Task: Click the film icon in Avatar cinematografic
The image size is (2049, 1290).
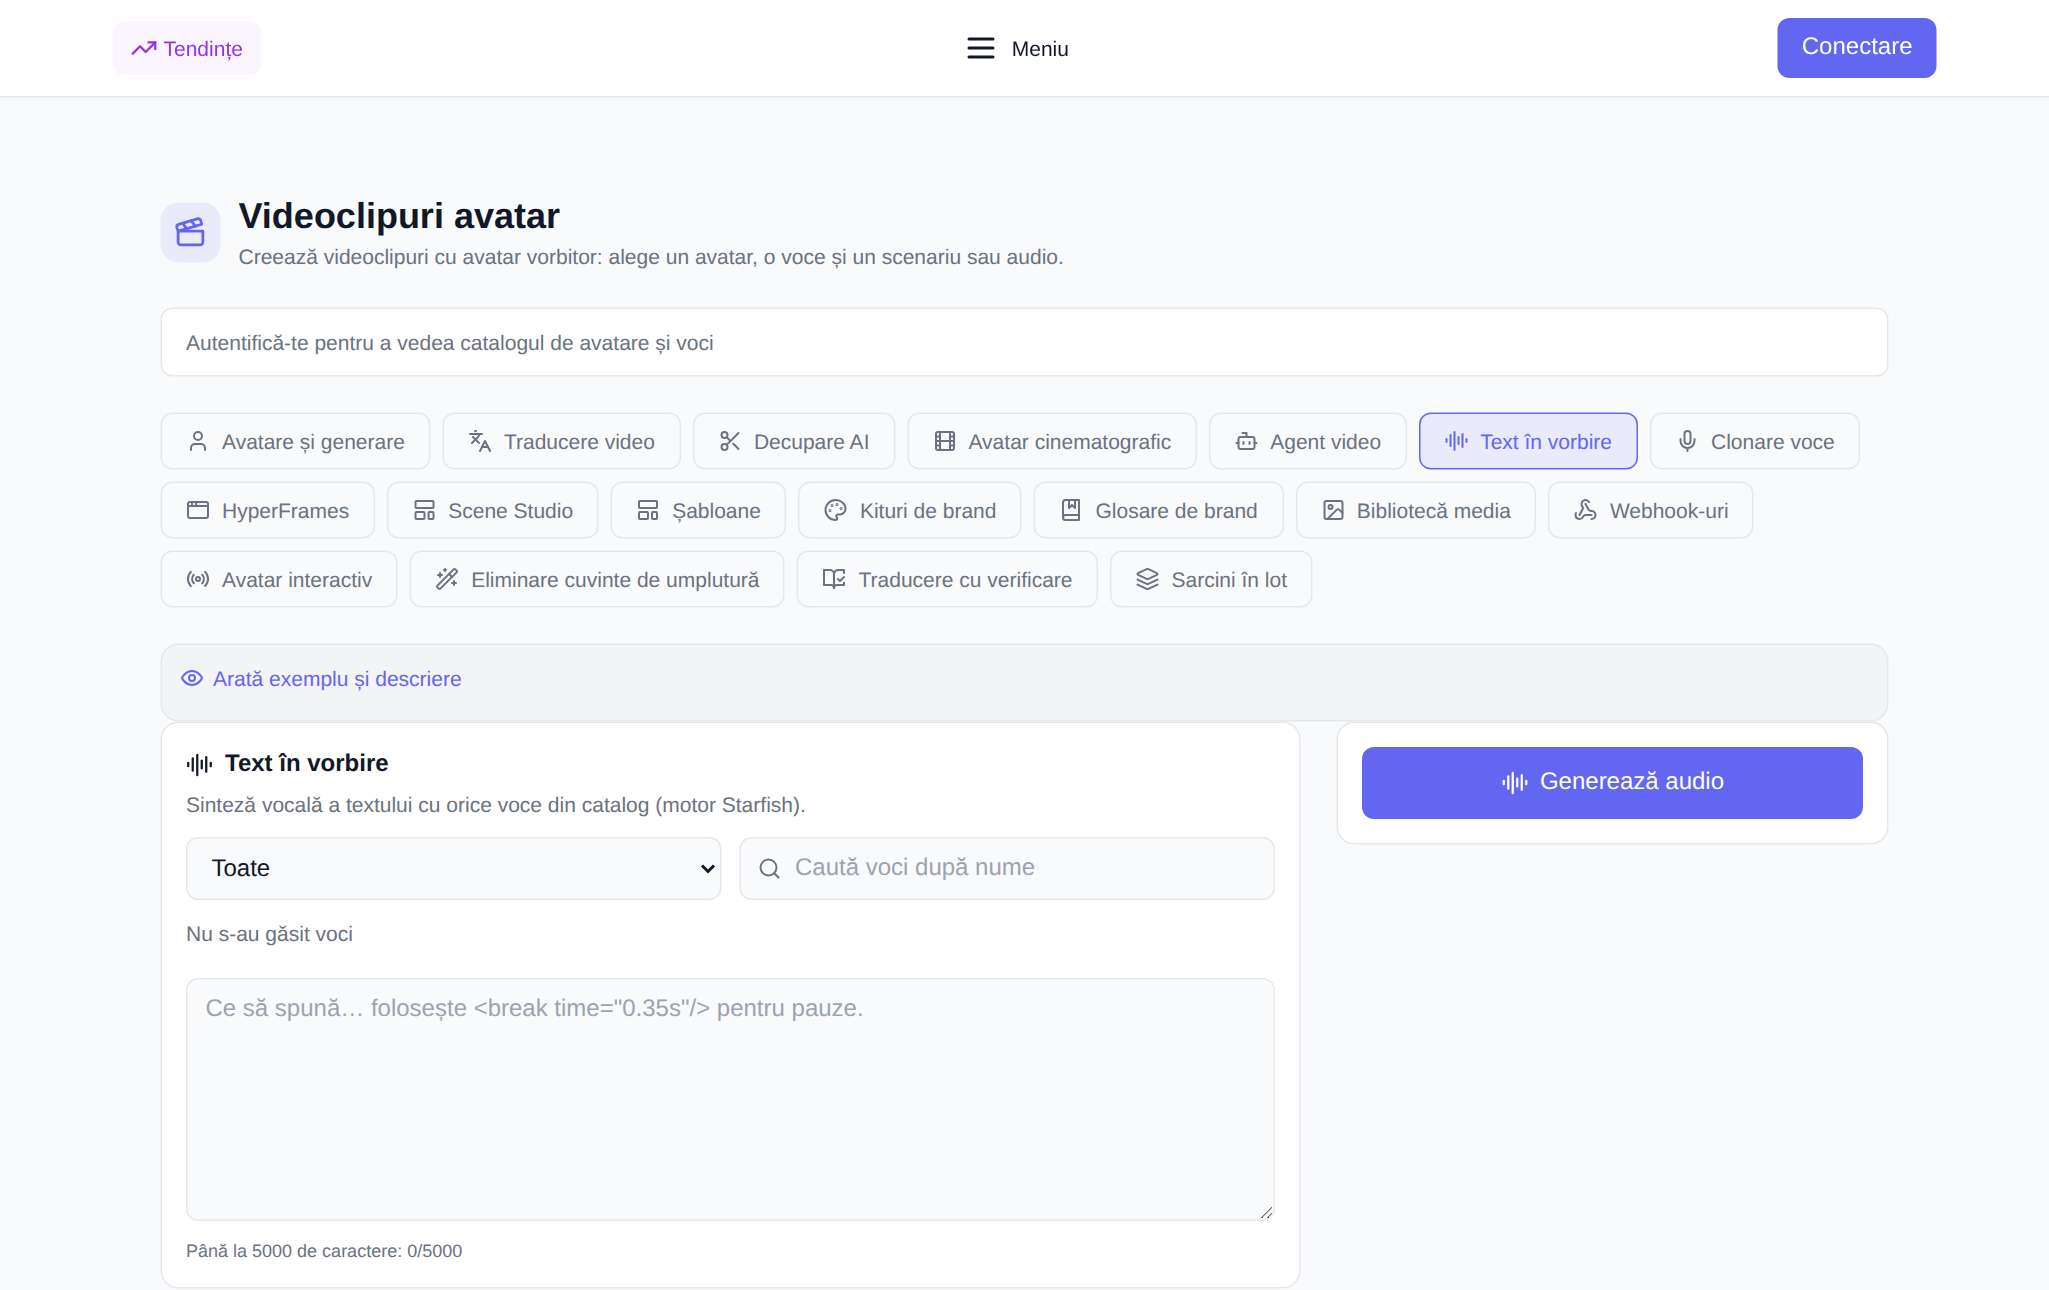Action: click(945, 441)
